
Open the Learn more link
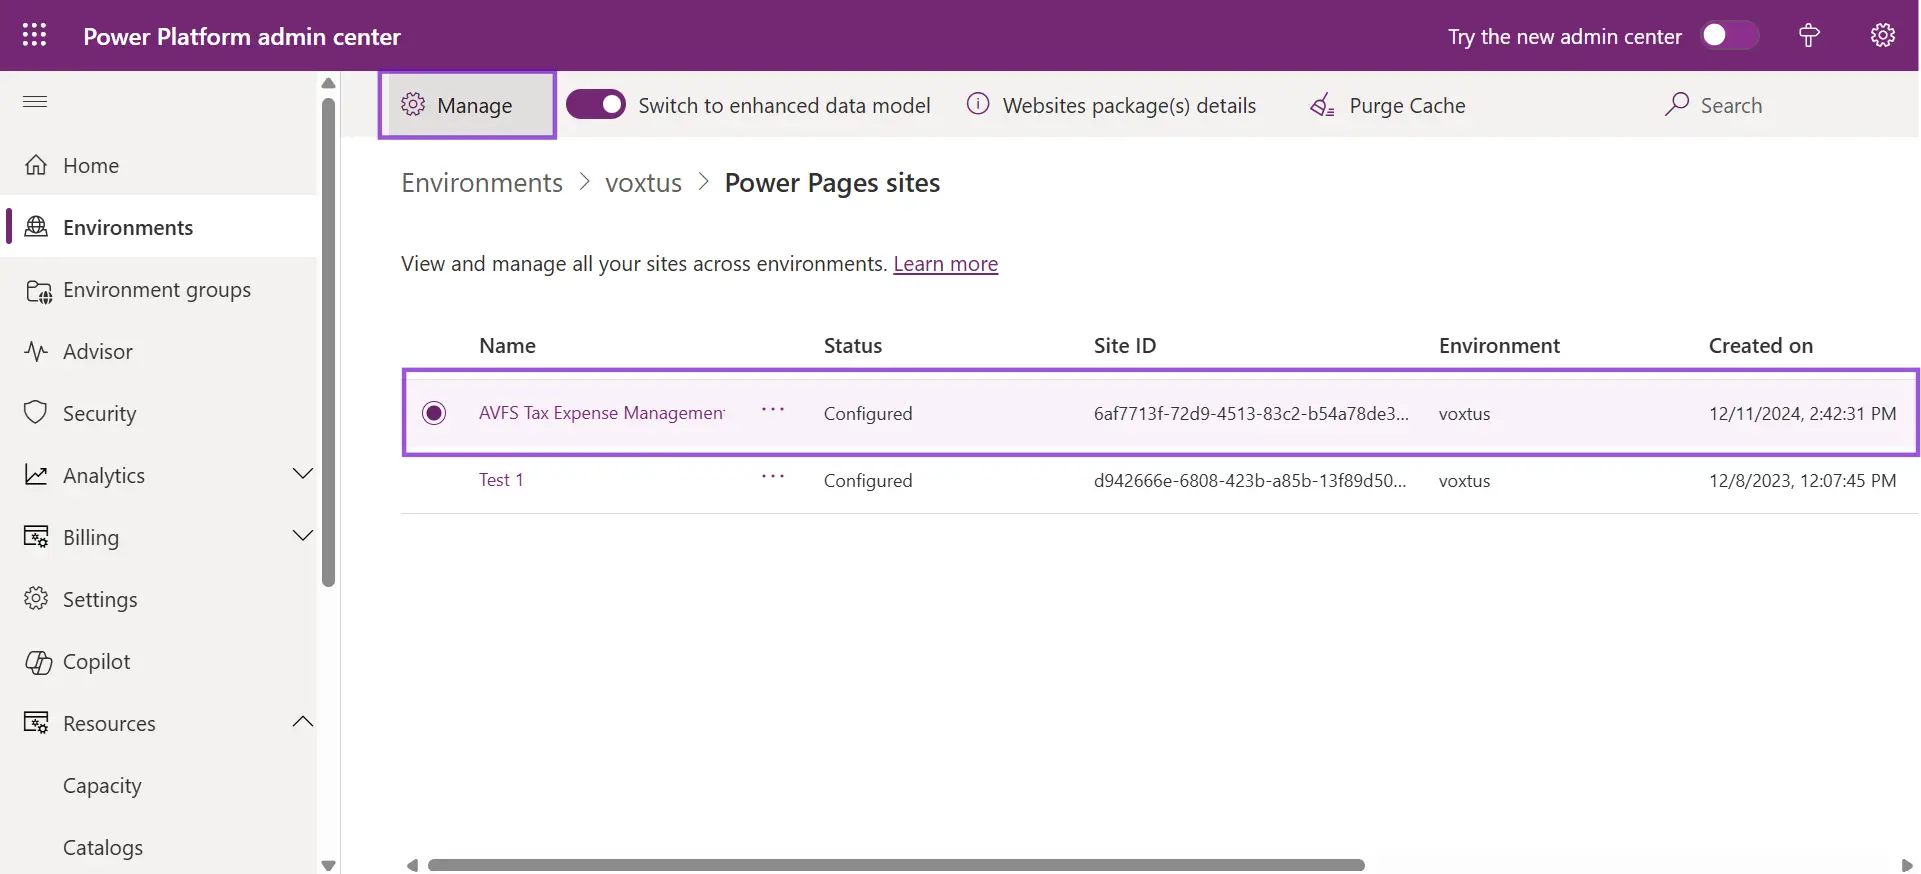(946, 264)
